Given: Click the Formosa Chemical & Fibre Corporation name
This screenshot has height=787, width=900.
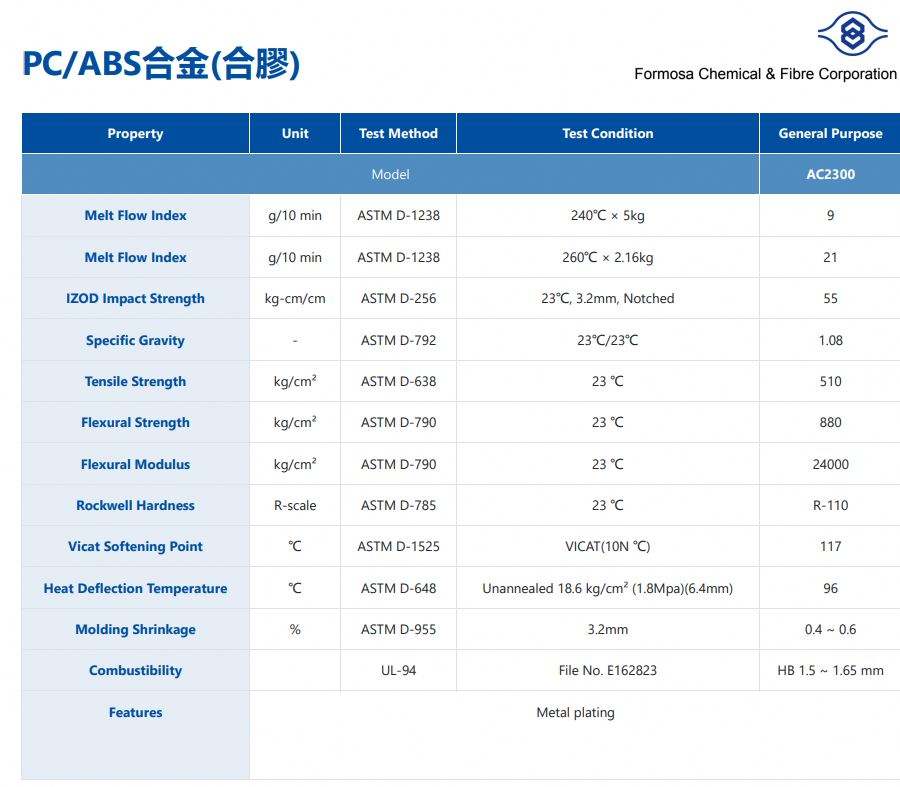Looking at the screenshot, I should [765, 74].
